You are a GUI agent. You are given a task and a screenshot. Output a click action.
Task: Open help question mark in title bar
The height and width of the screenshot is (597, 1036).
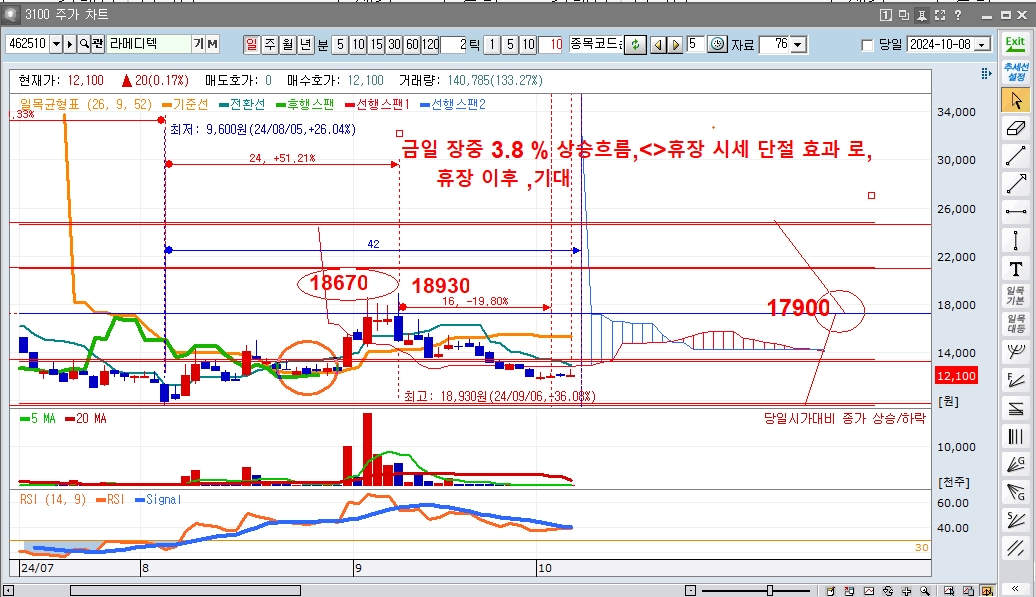[957, 15]
